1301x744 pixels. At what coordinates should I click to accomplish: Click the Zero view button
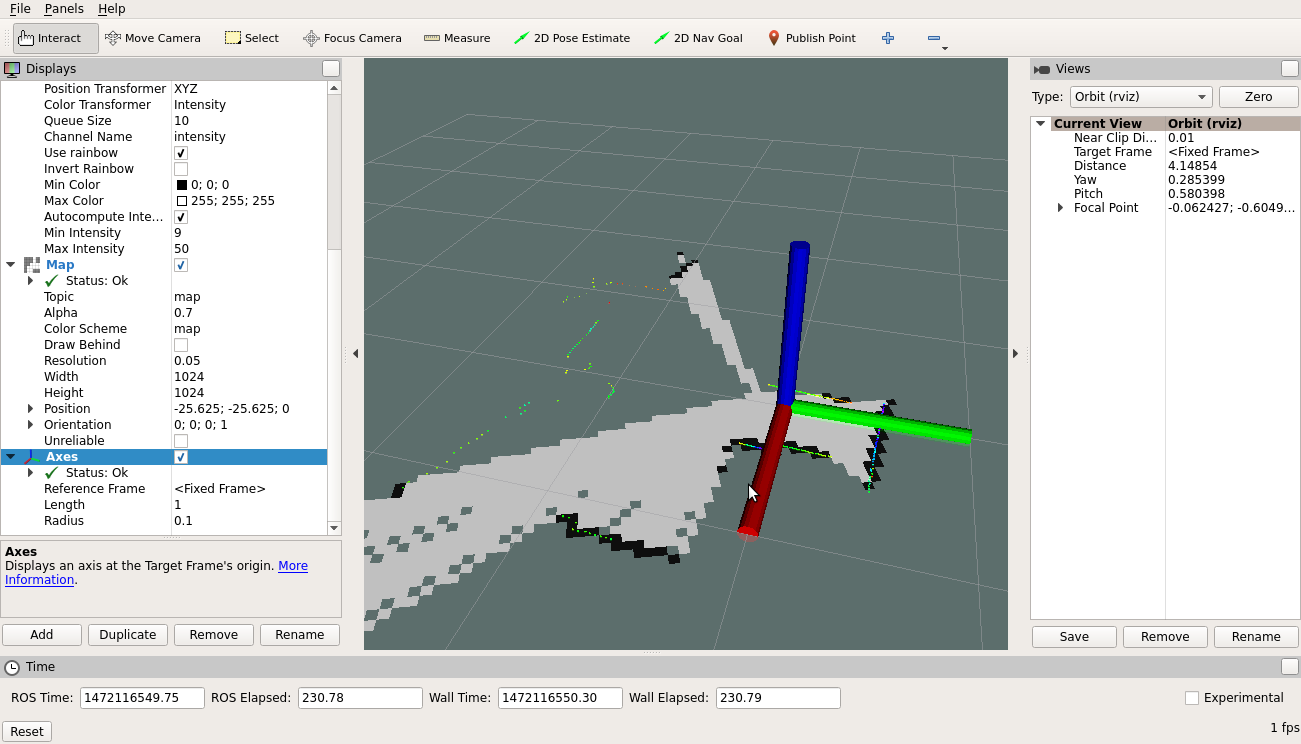click(1259, 97)
